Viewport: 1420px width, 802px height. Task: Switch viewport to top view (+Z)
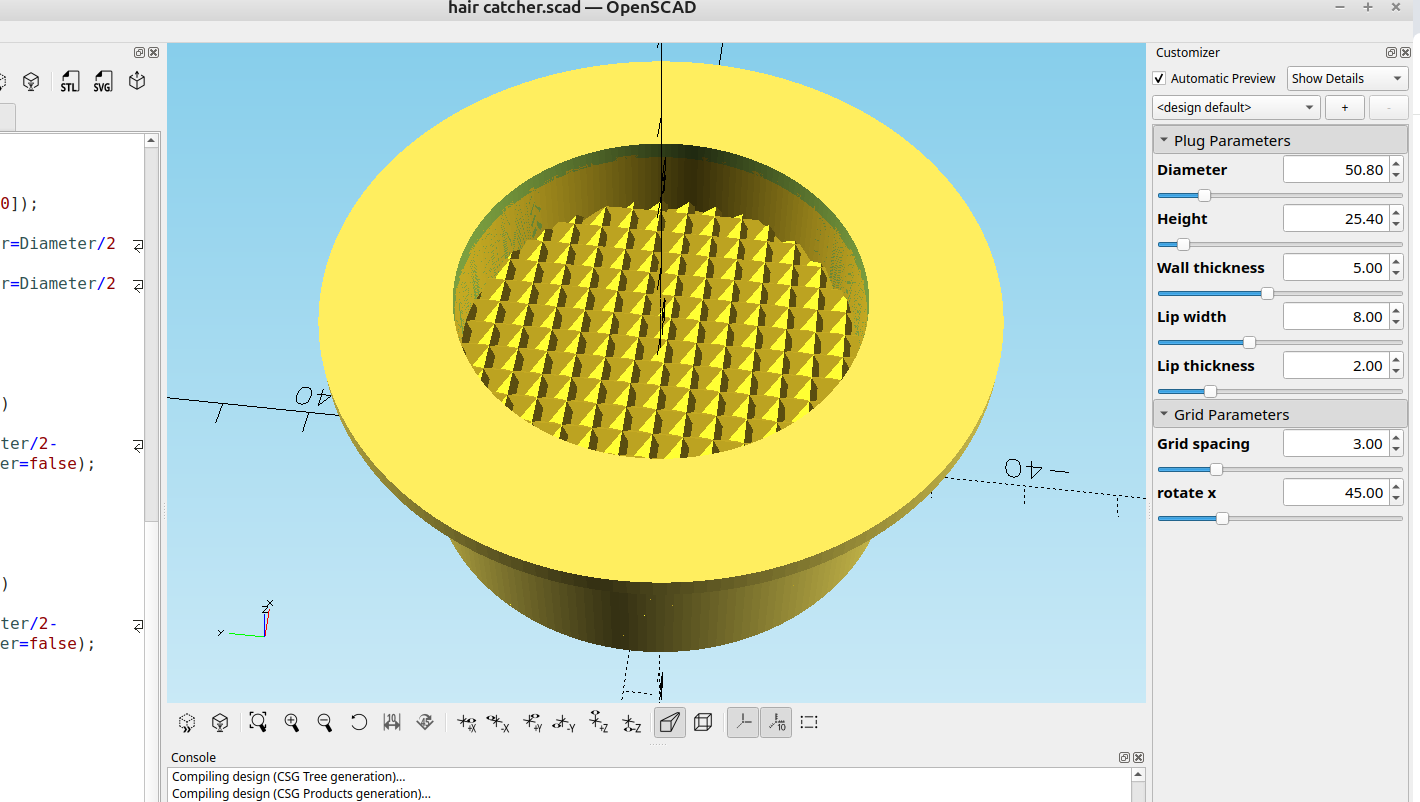tap(598, 722)
